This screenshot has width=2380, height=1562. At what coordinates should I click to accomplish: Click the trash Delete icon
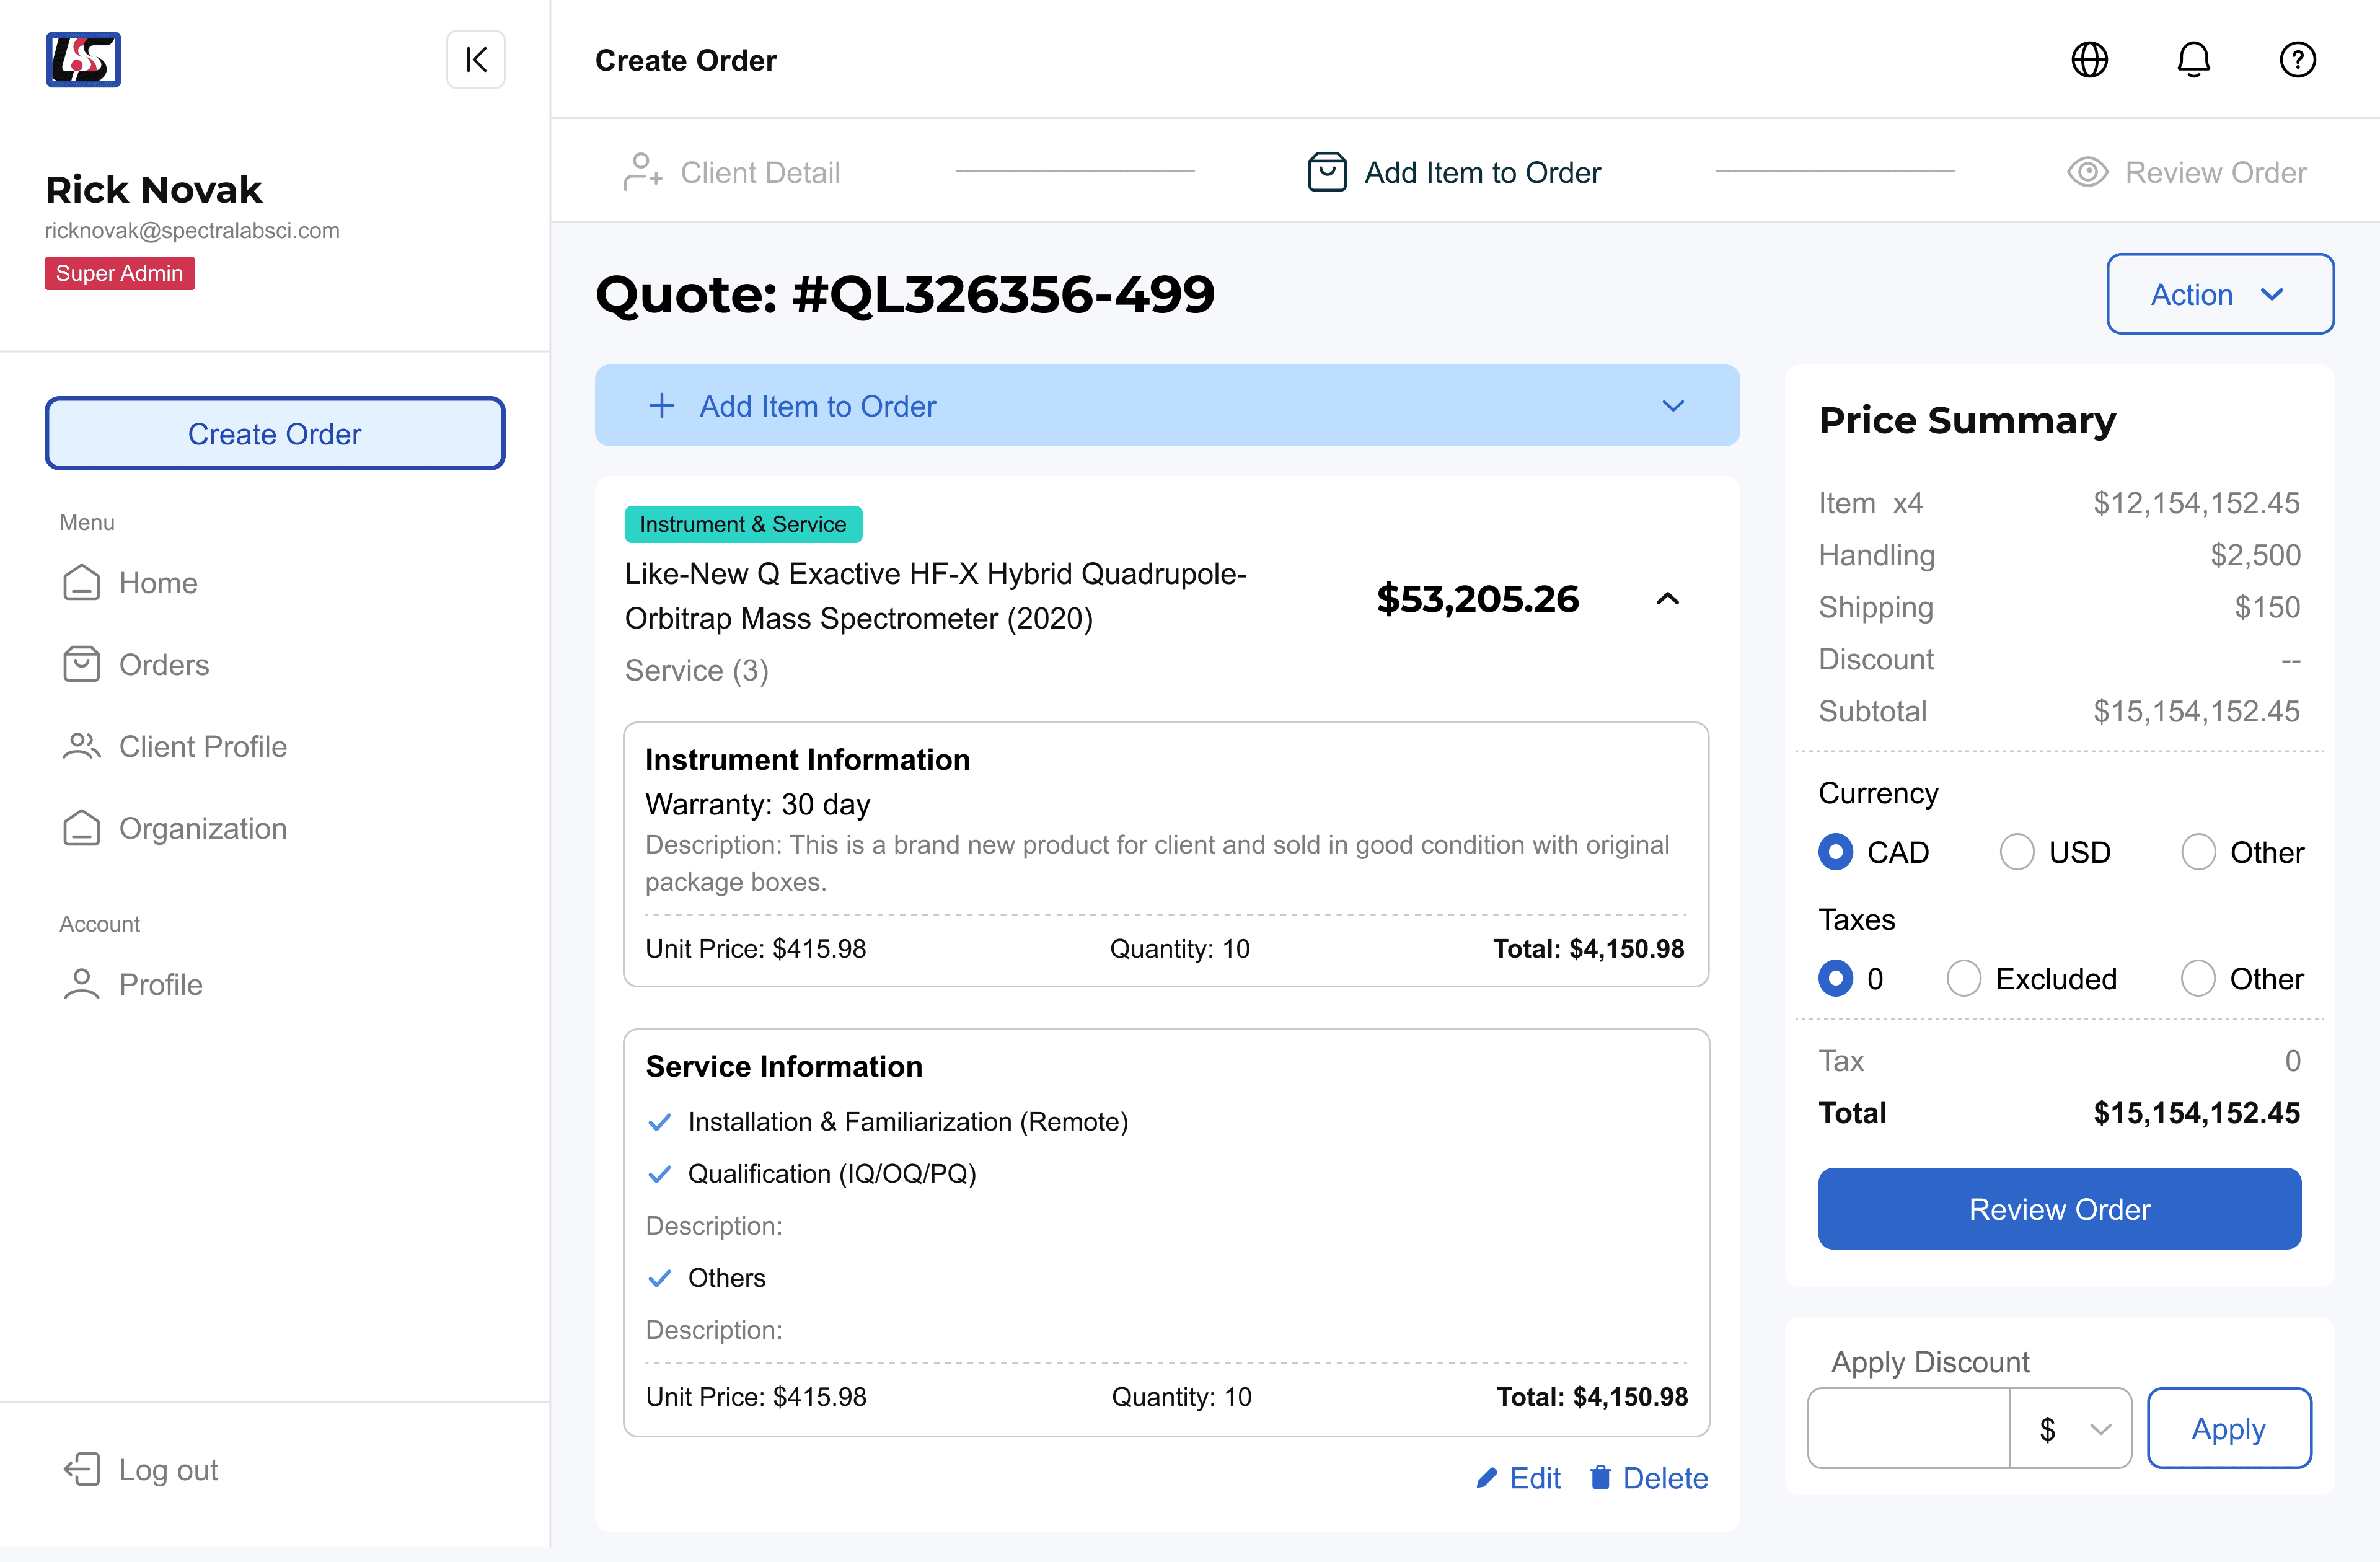click(x=1600, y=1477)
